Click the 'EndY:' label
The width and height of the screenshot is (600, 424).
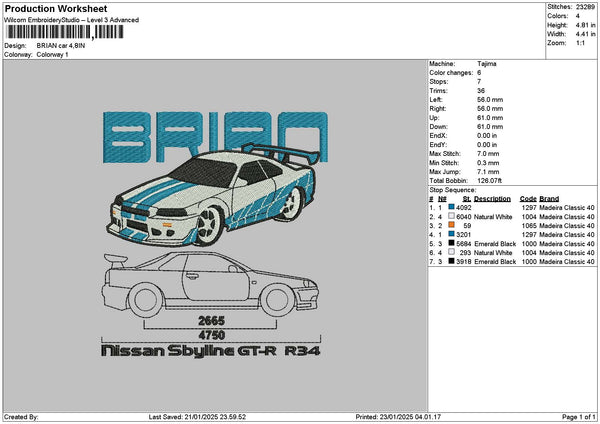click(438, 145)
